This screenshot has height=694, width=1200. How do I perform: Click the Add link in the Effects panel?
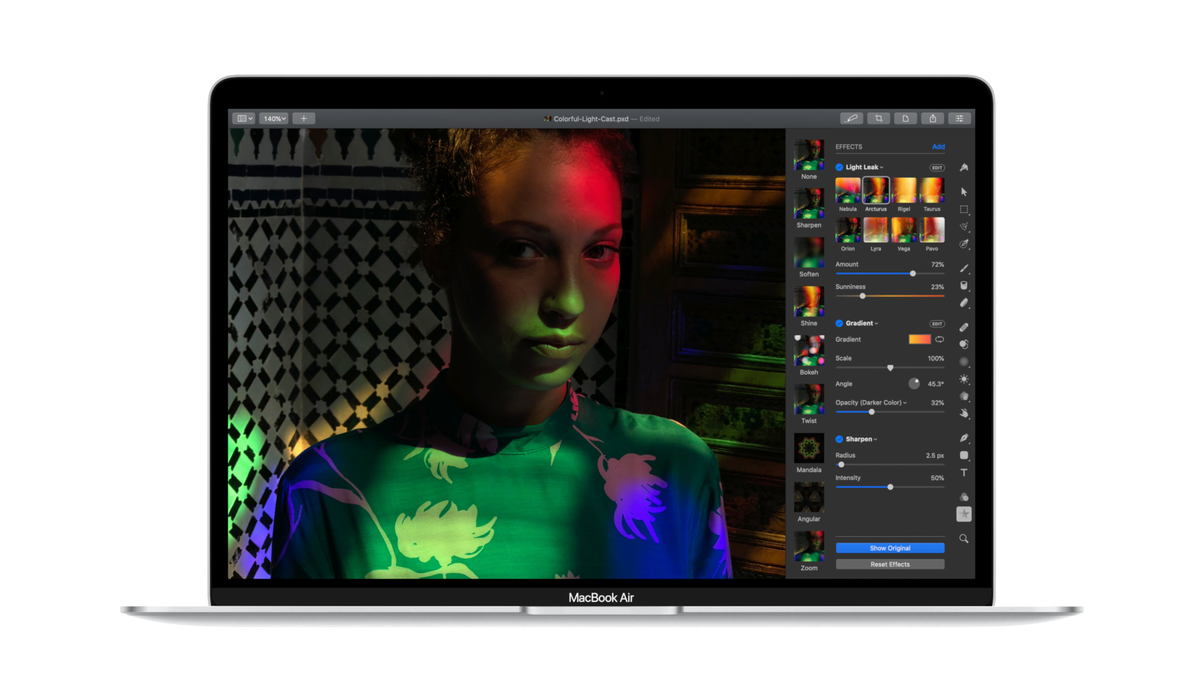(x=938, y=146)
